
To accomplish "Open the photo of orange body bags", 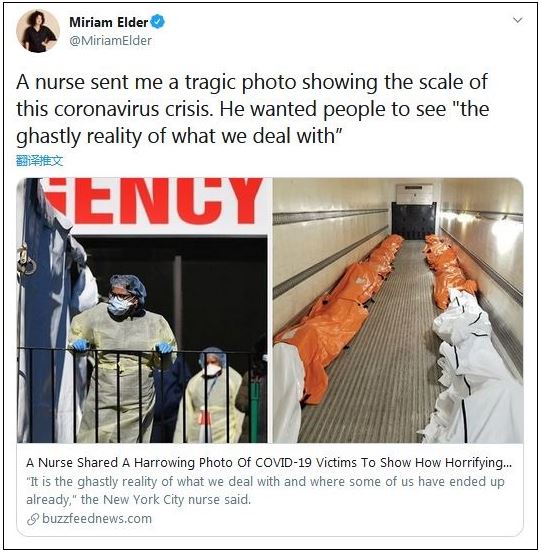I will coord(398,310).
